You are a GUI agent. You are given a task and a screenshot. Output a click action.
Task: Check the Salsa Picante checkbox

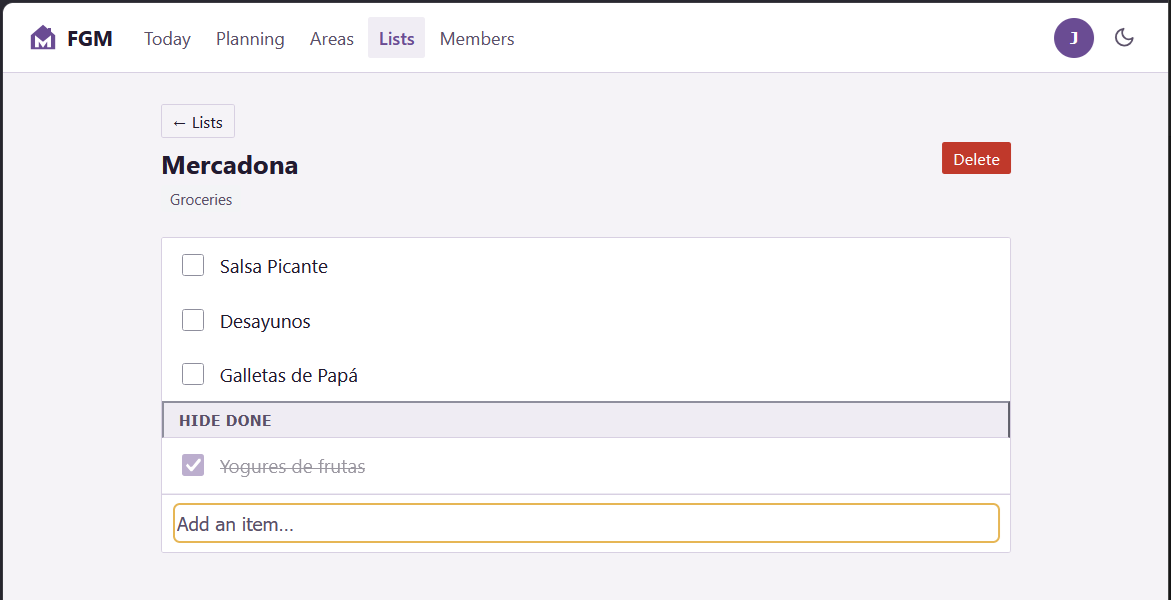tap(193, 265)
